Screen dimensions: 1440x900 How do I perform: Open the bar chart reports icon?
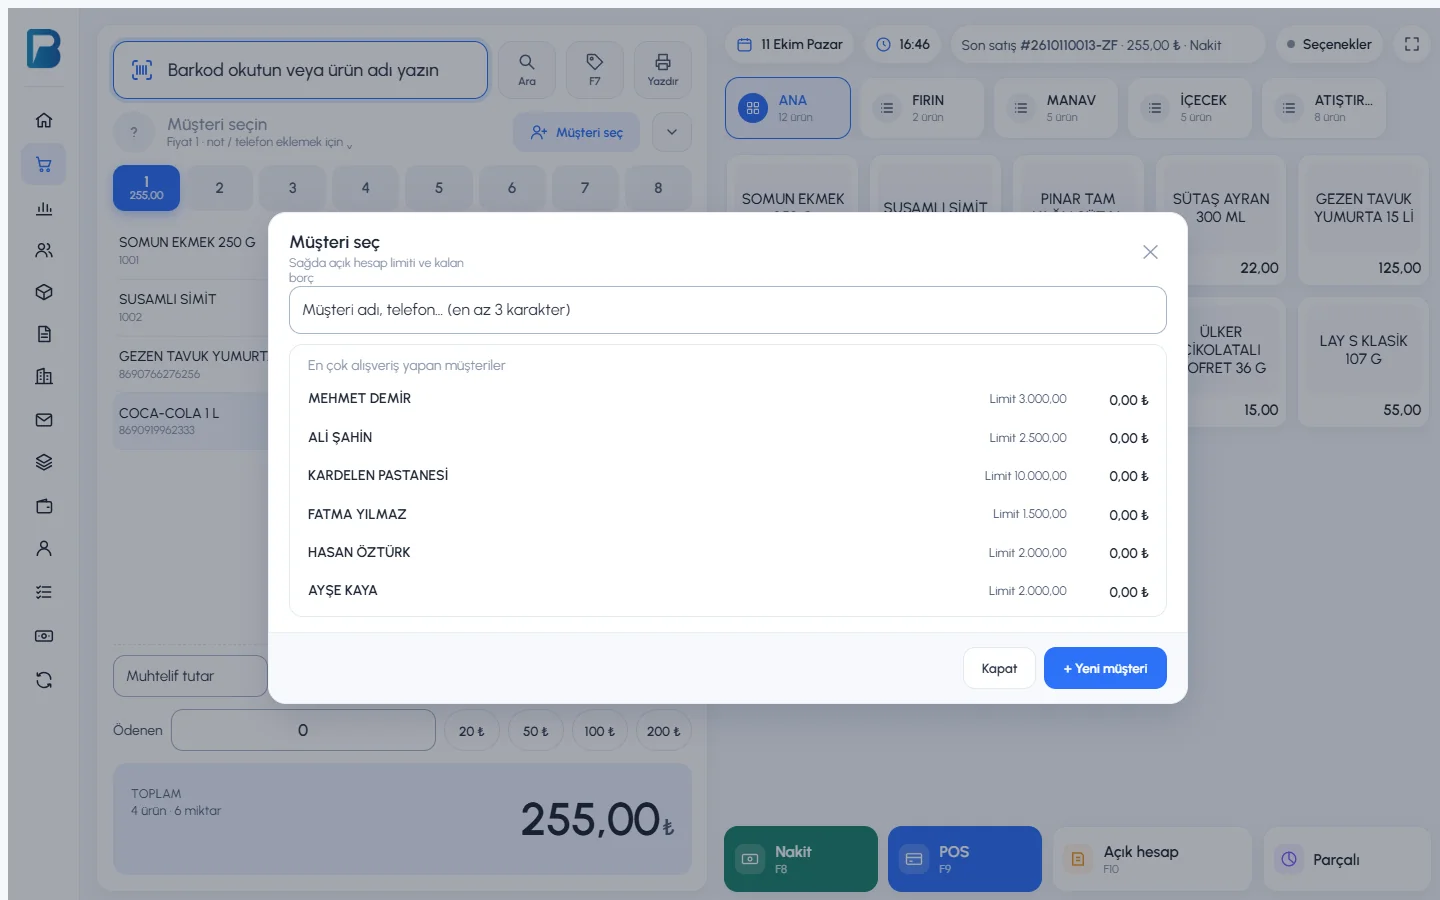(x=44, y=208)
